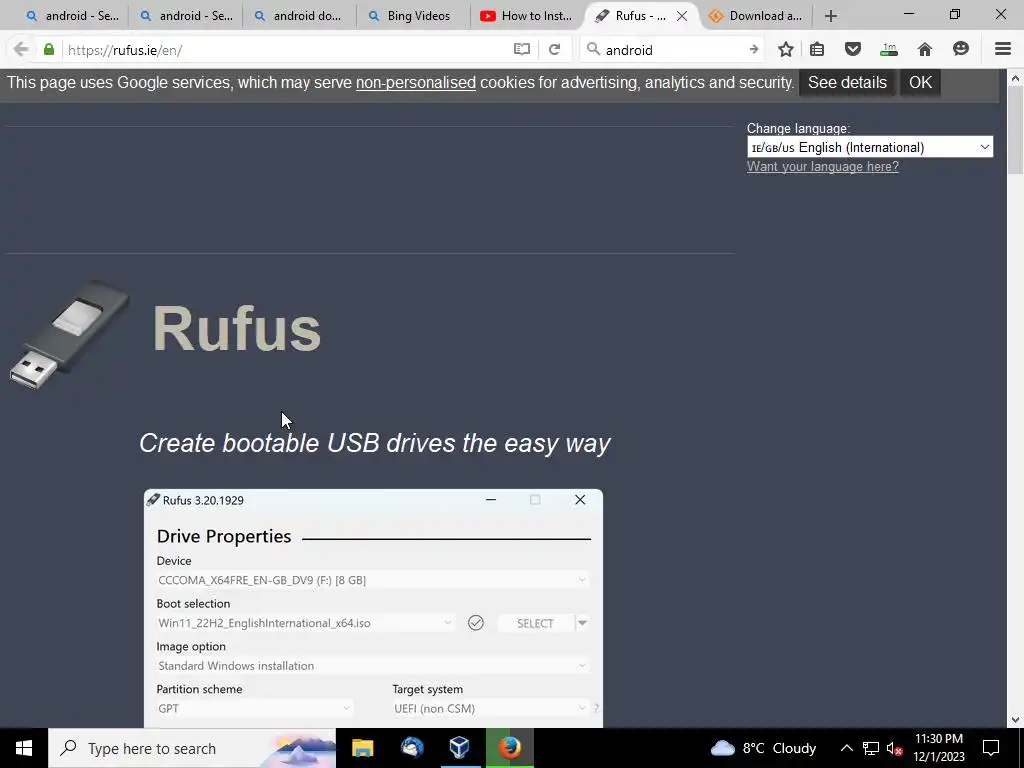
Task: Click the Rufus screenshot SELECT button
Action: coord(535,623)
